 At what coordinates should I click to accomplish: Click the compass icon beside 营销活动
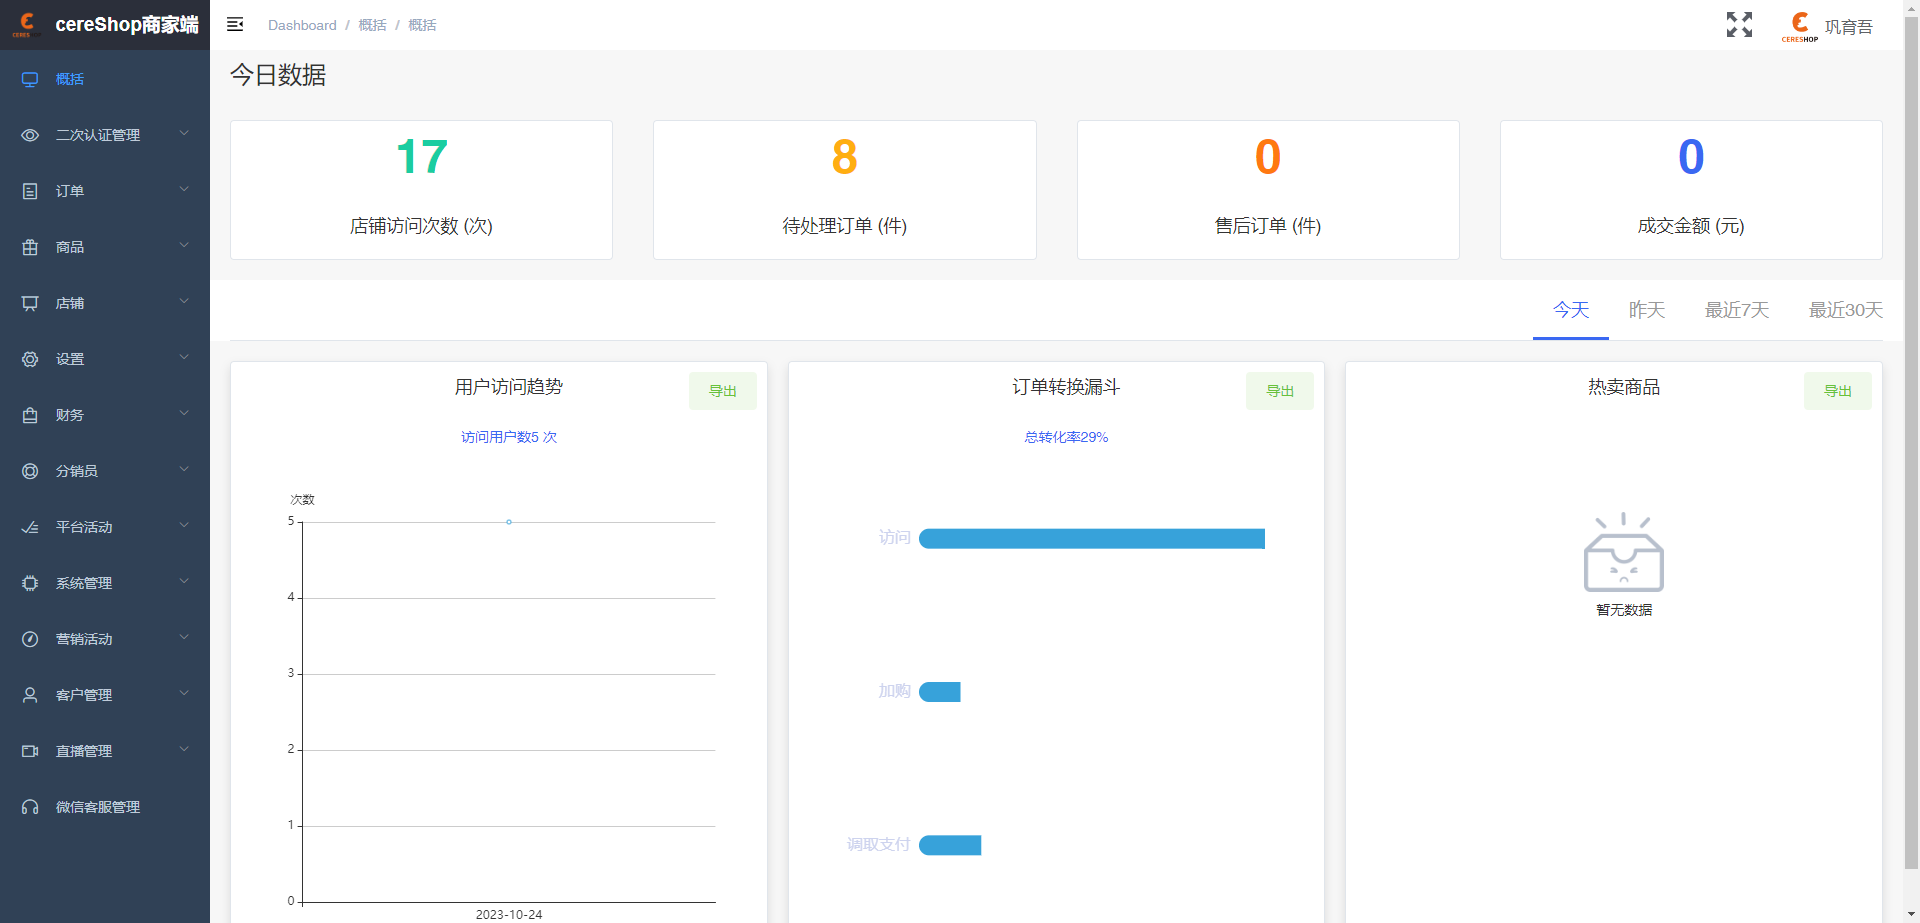(30, 639)
